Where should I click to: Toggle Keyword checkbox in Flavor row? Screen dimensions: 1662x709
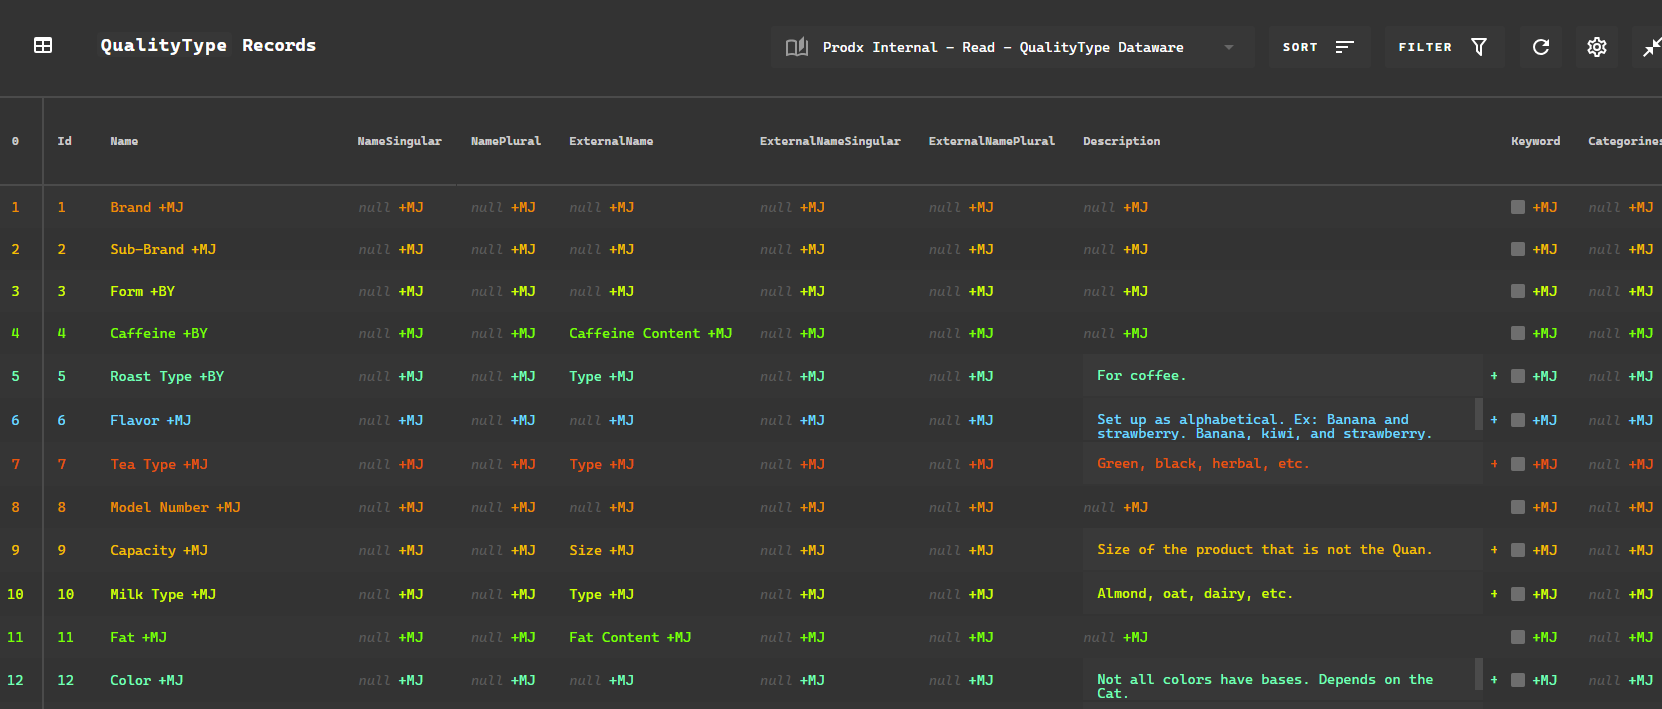[x=1518, y=420]
